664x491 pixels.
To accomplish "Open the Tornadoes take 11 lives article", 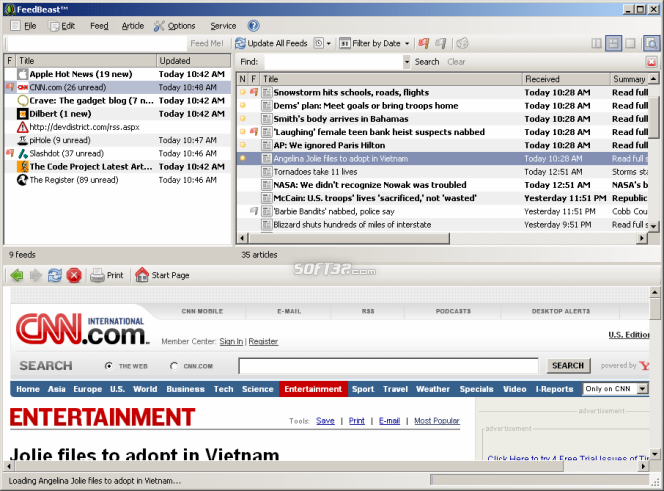I will coord(442,172).
